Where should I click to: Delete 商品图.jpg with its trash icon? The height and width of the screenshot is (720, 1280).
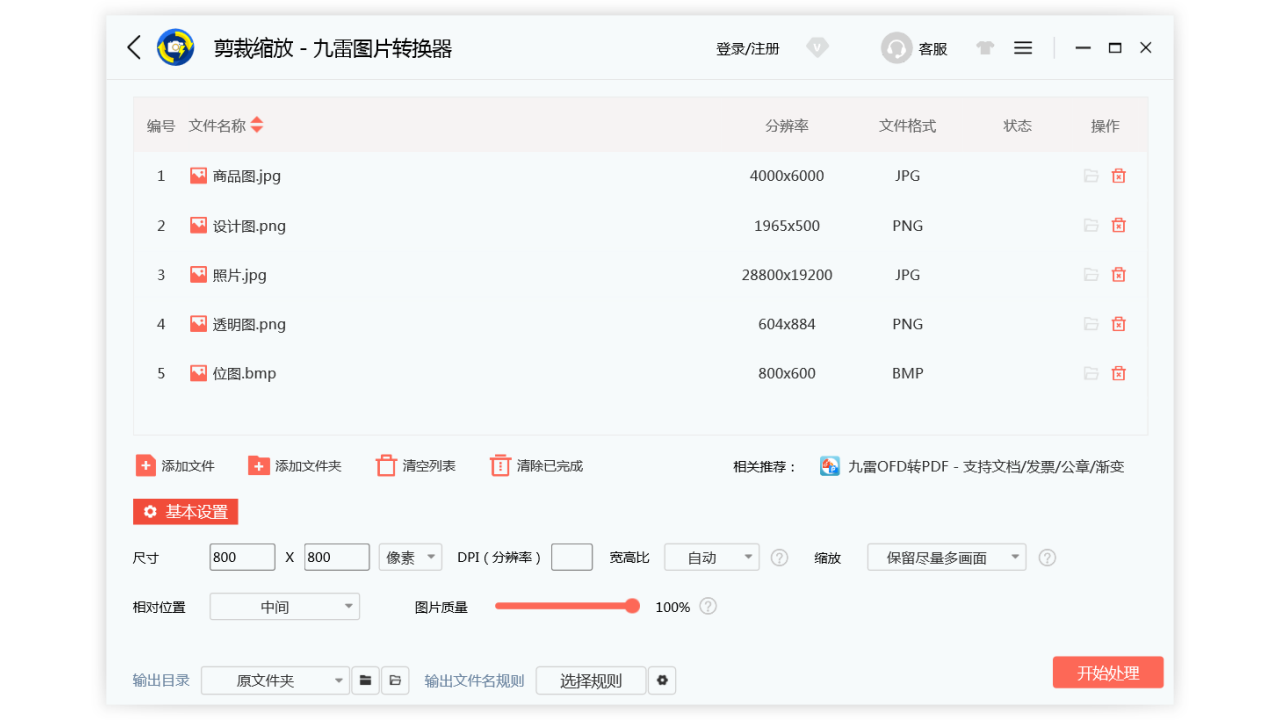coord(1118,176)
